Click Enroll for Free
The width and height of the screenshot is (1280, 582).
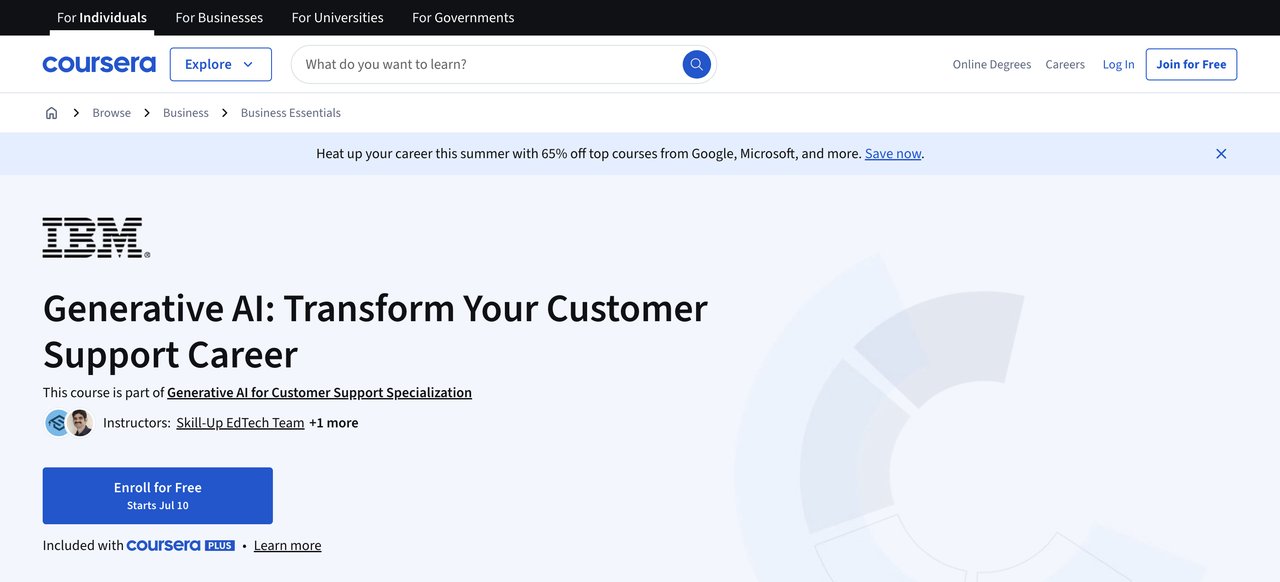[x=157, y=494]
